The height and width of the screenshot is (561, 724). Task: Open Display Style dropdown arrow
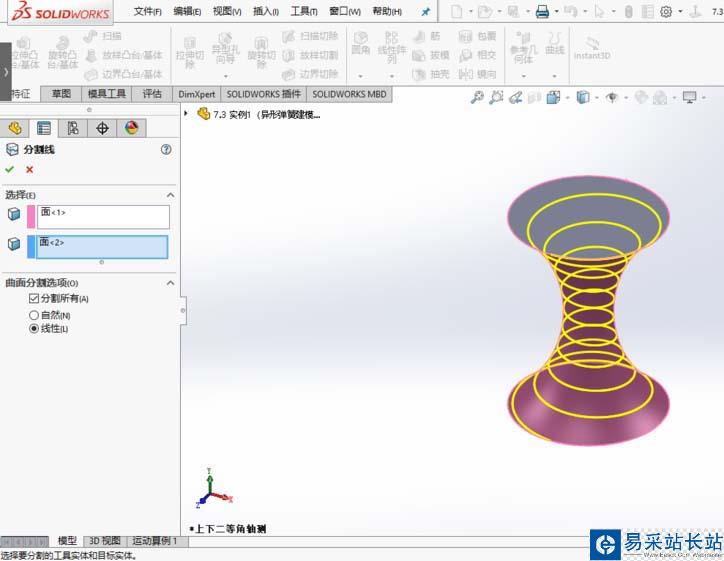pyautogui.click(x=597, y=97)
